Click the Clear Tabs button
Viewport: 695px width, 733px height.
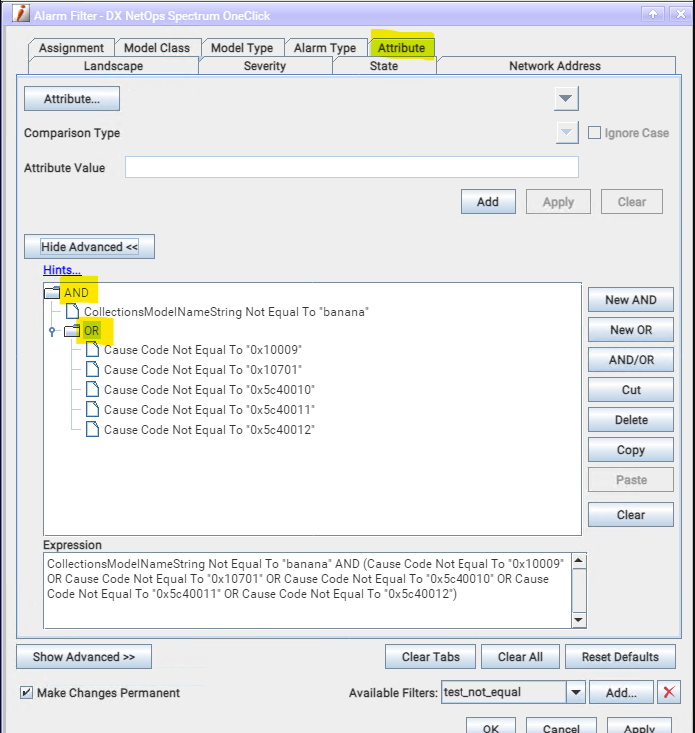(x=430, y=657)
